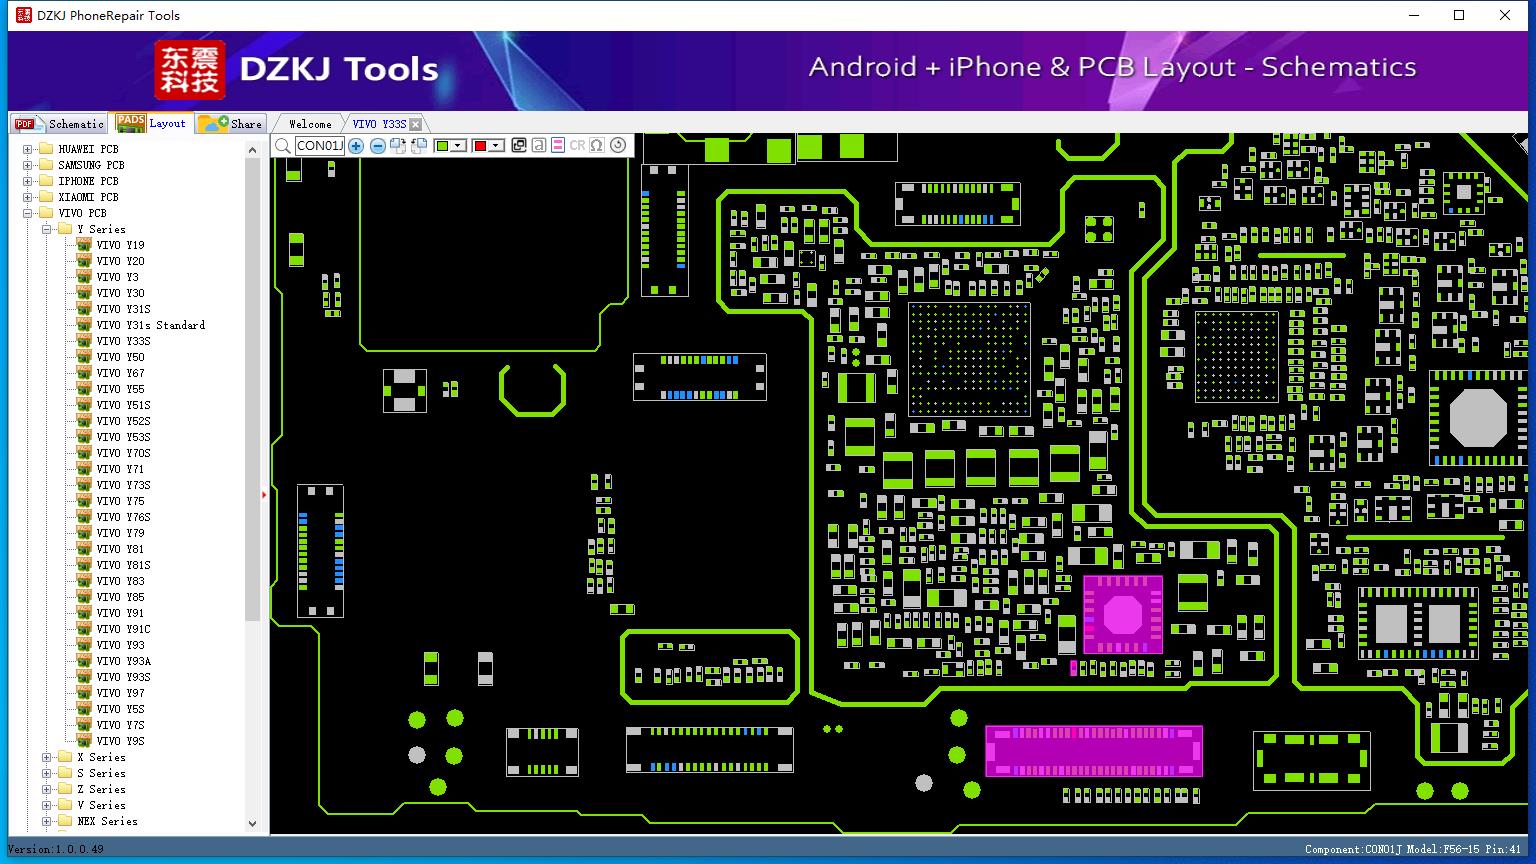Click the circular reset view icon

(618, 146)
